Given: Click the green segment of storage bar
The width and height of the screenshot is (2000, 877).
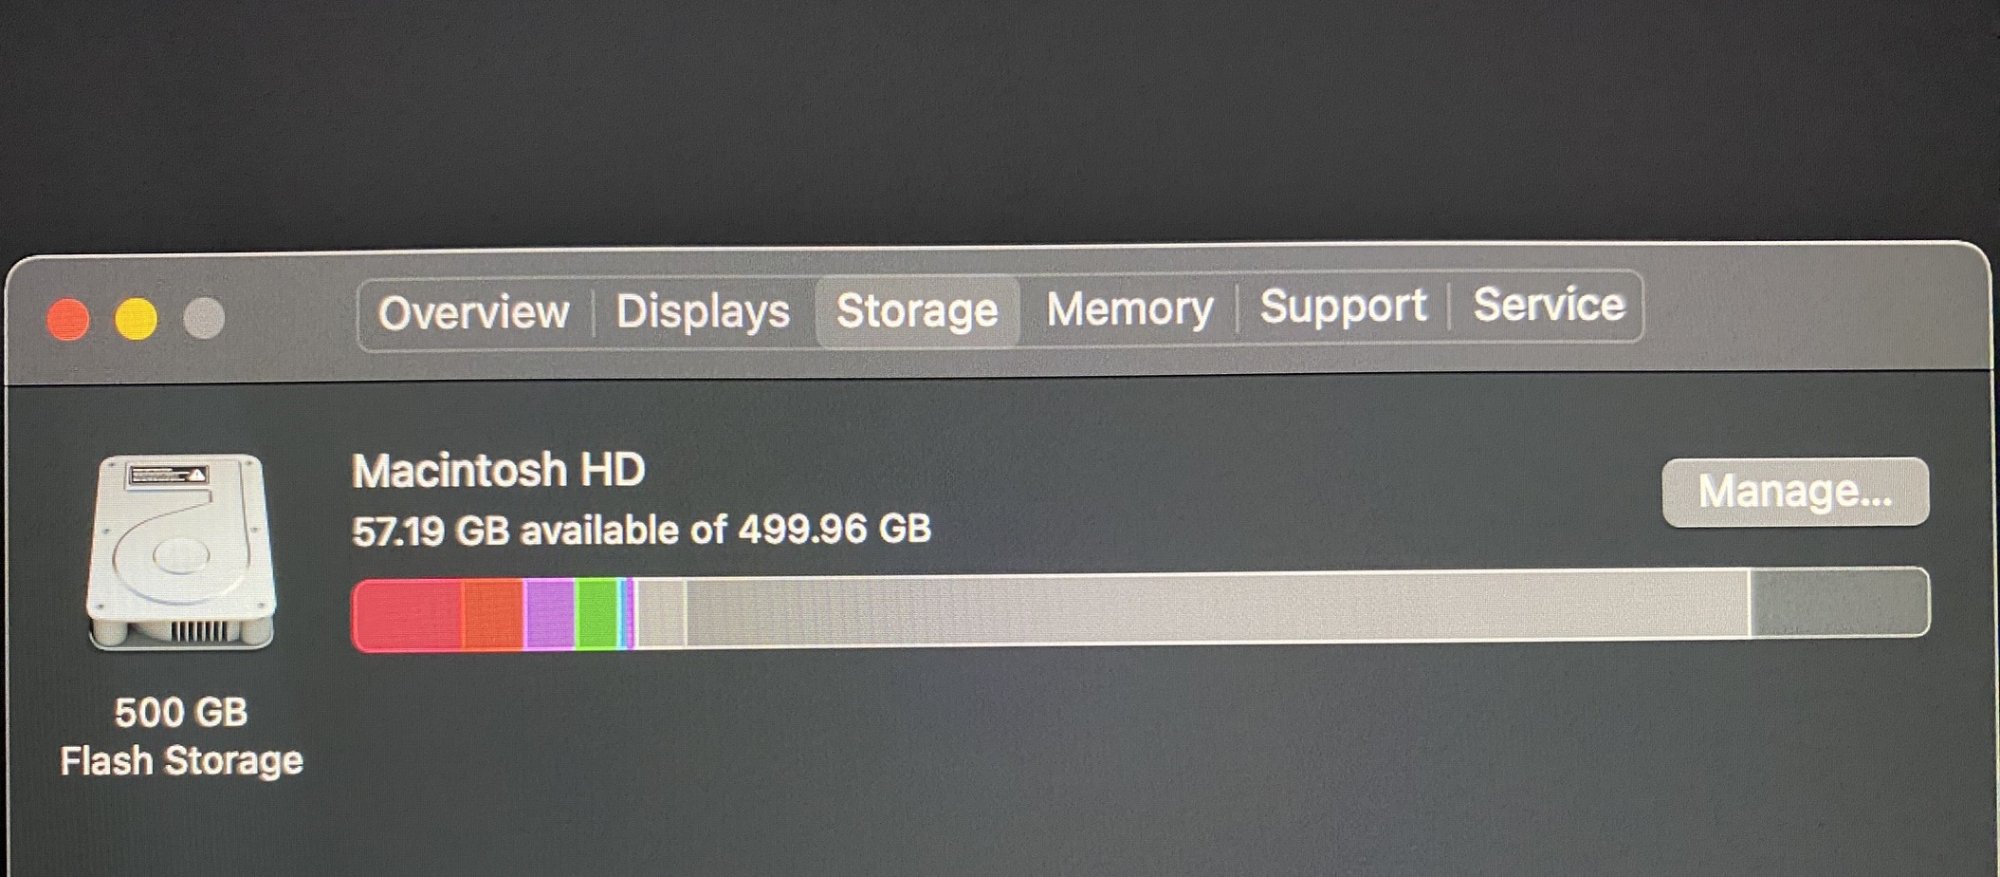Looking at the screenshot, I should point(597,613).
